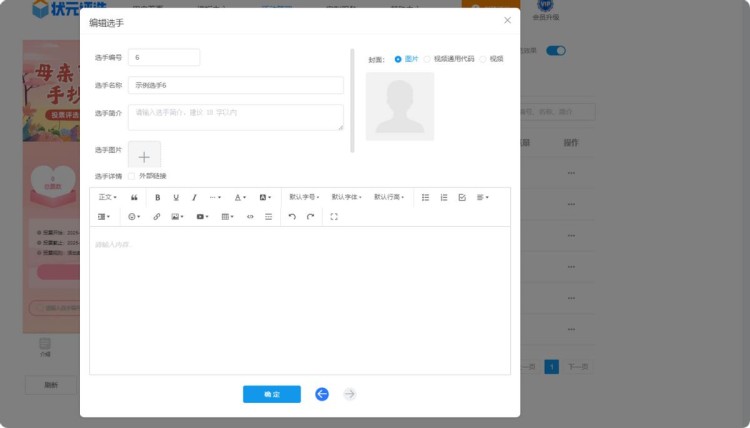This screenshot has height=428, width=750.
Task: Select the 视频 cover radio button
Action: (x=483, y=59)
